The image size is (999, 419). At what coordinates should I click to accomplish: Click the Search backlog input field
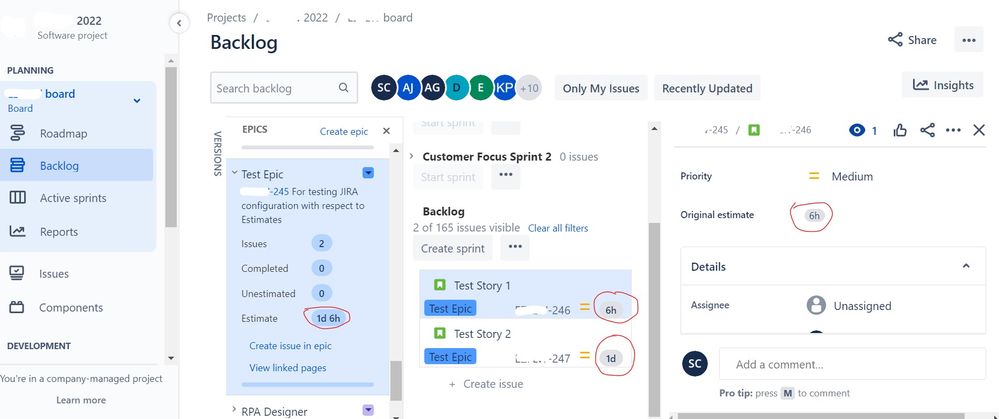pyautogui.click(x=284, y=88)
